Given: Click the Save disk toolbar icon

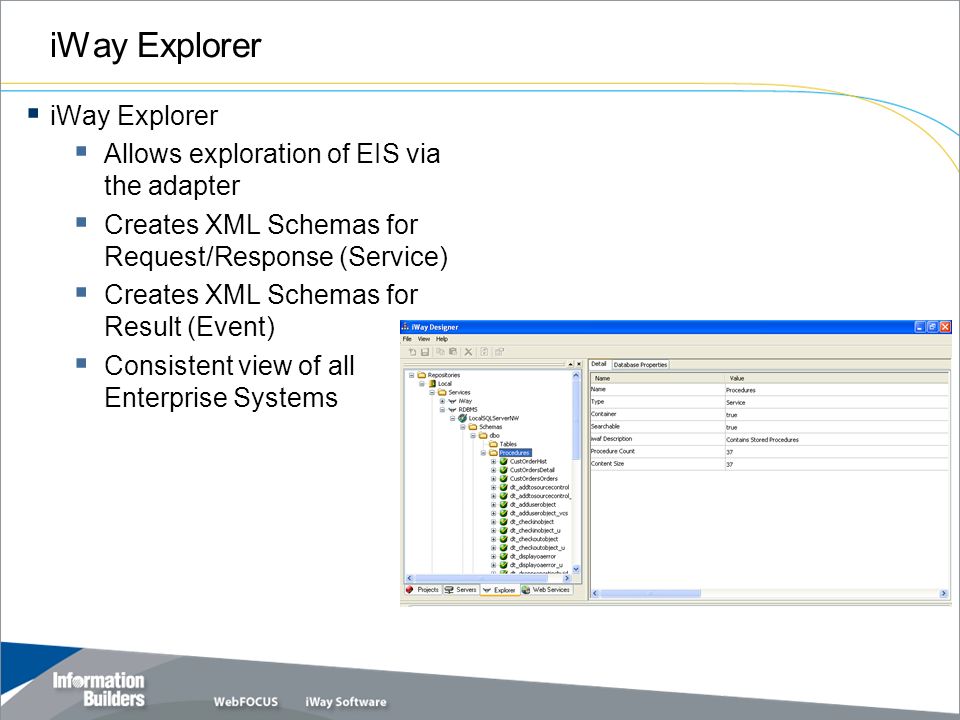Looking at the screenshot, I should [x=424, y=352].
